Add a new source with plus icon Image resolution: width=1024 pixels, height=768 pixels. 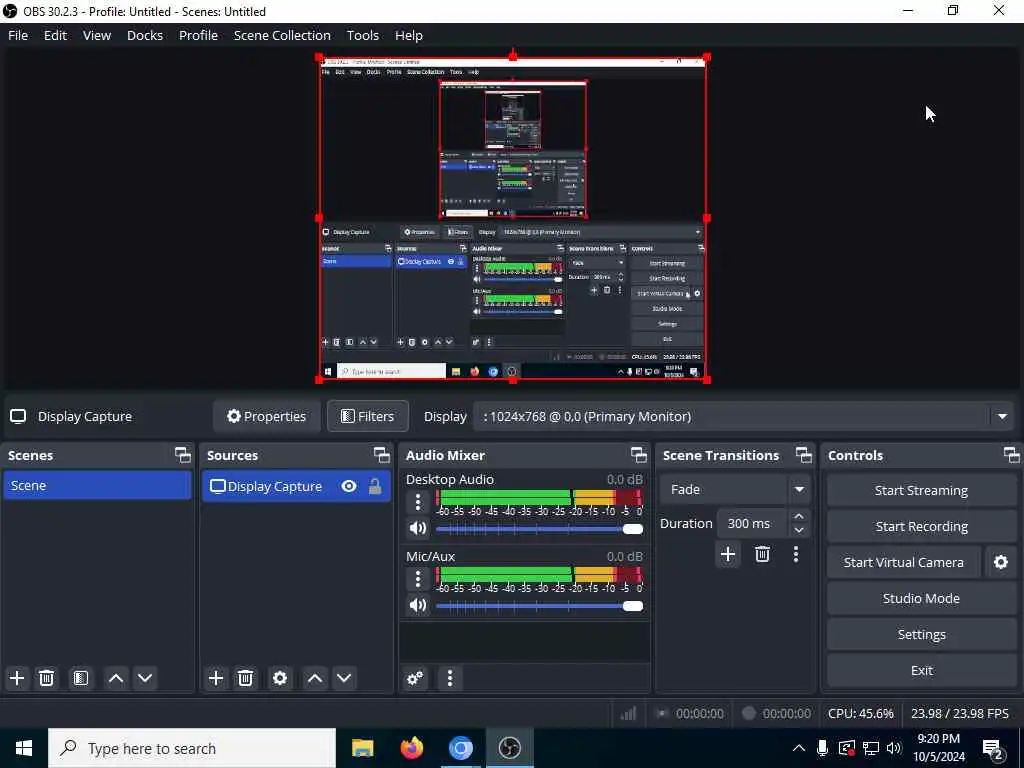point(216,678)
